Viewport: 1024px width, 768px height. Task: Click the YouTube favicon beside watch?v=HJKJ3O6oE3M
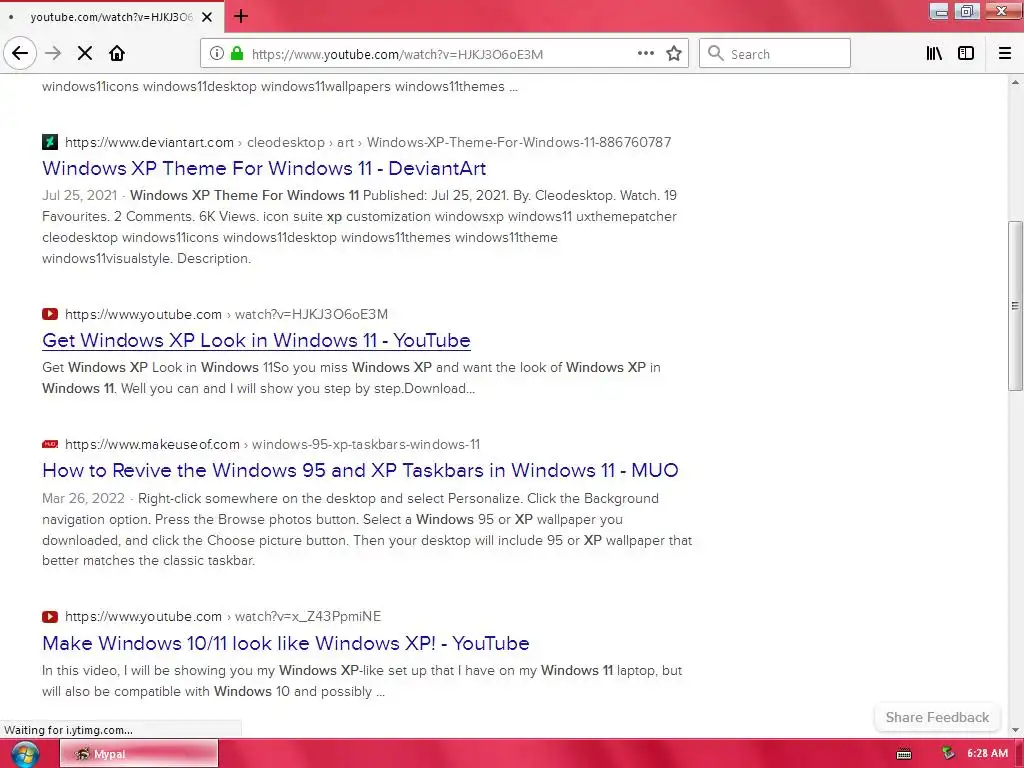coord(50,314)
